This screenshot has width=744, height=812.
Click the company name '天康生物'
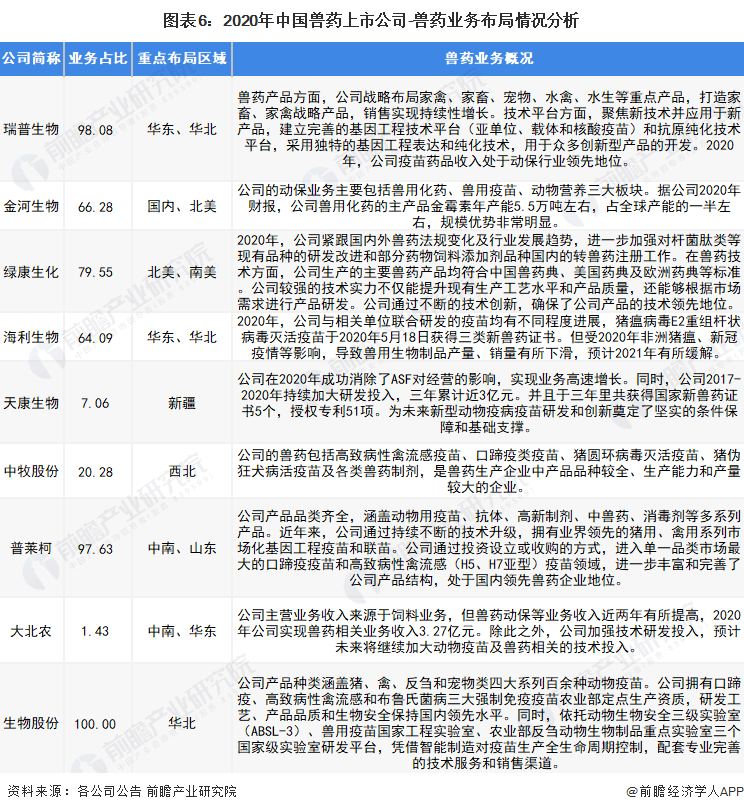(32, 403)
